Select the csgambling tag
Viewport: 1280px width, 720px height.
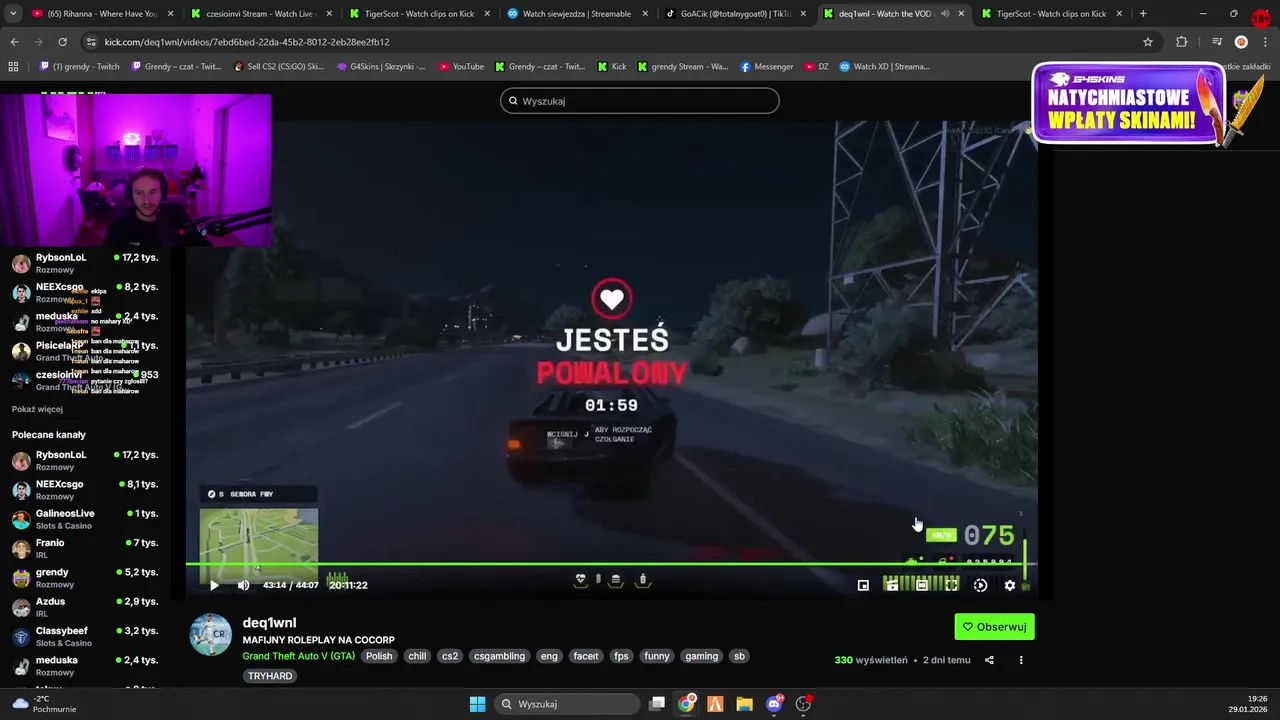[x=499, y=656]
